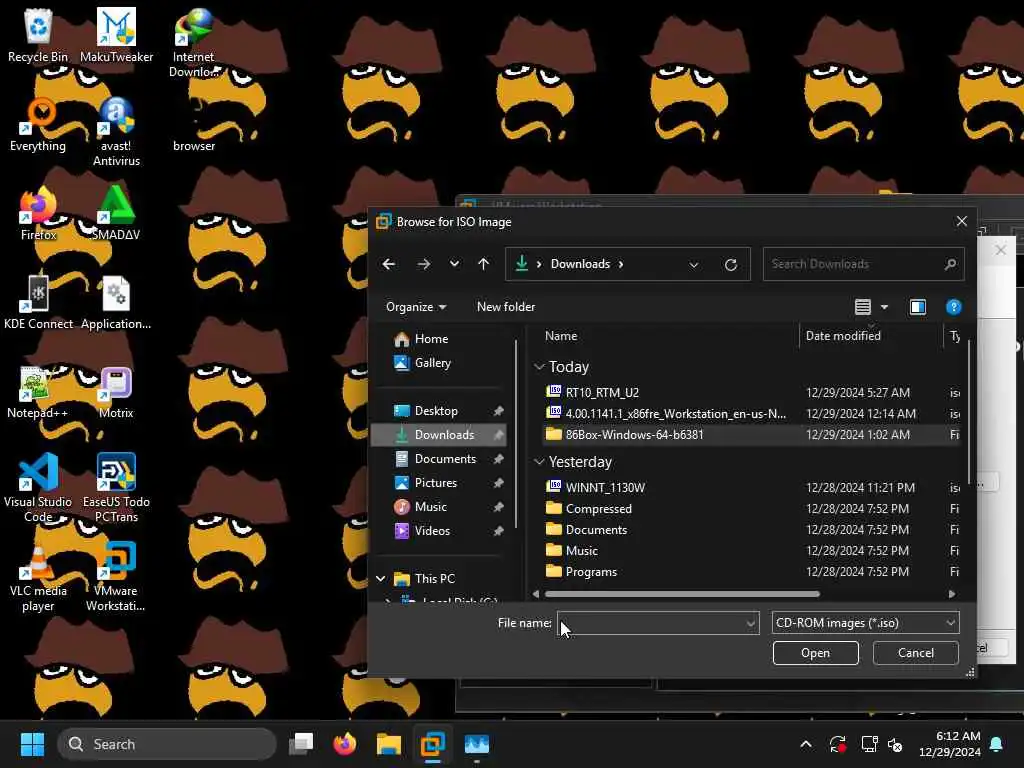Click the File name input field
Viewport: 1024px width, 768px height.
[x=658, y=623]
